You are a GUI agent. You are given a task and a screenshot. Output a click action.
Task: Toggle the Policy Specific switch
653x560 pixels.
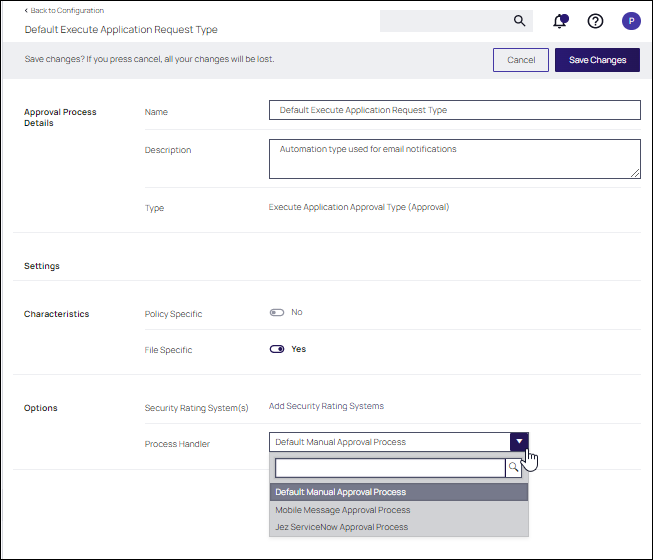(277, 312)
